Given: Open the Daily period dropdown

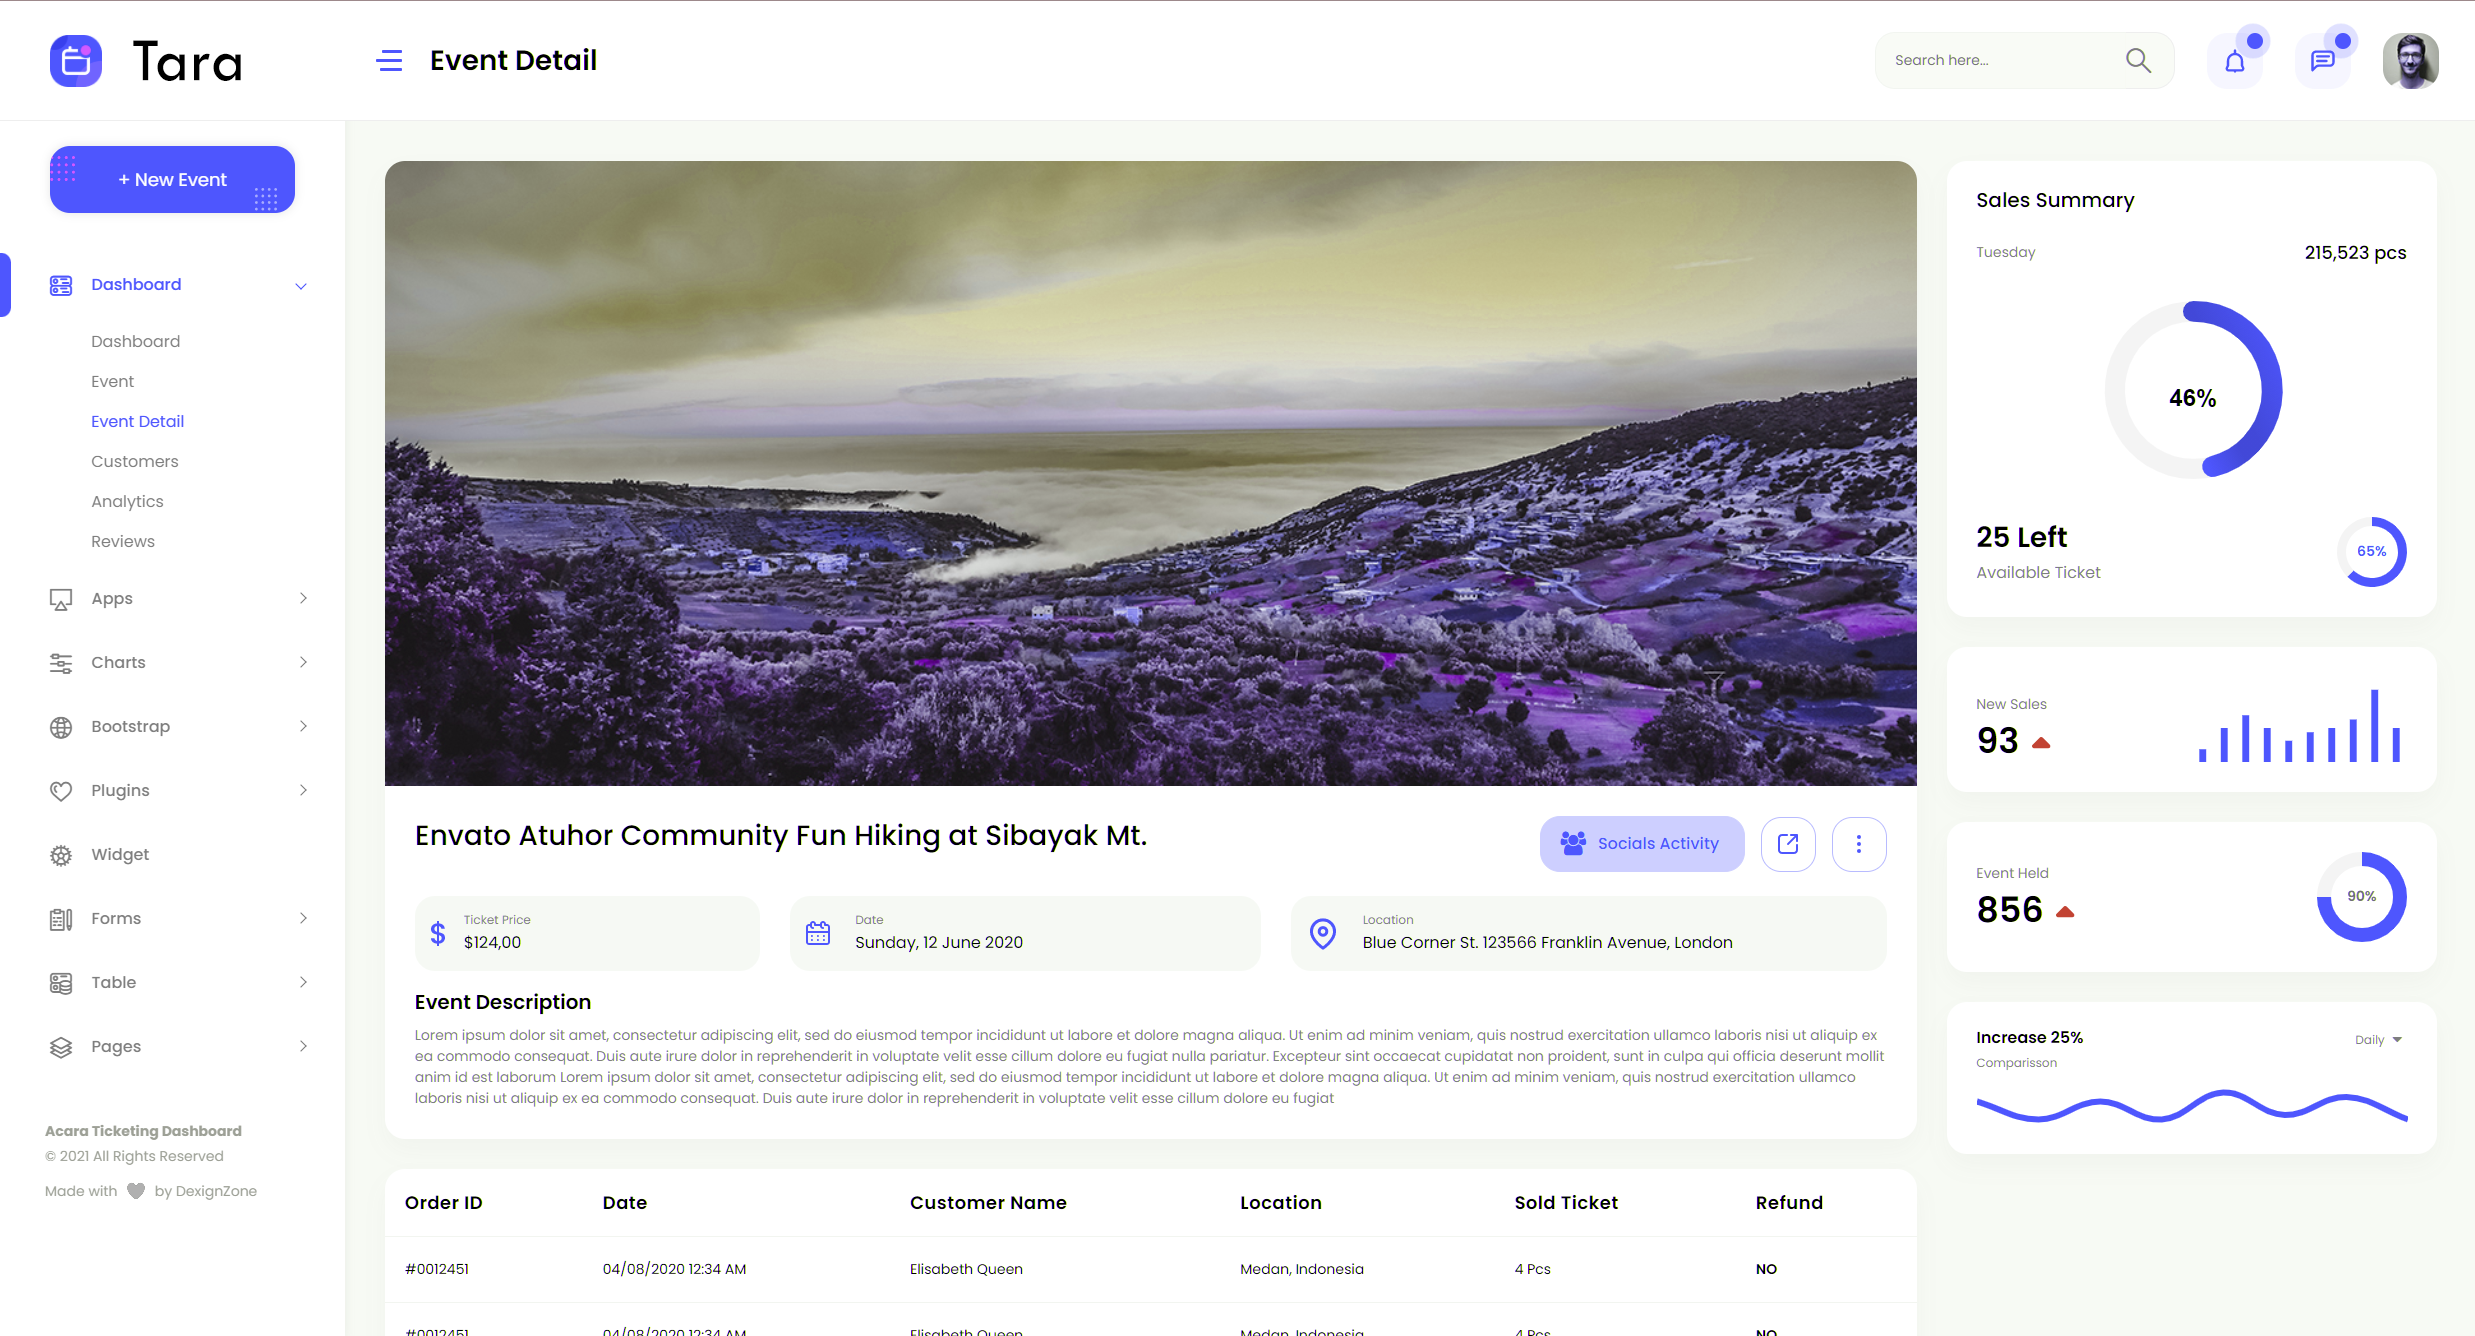Looking at the screenshot, I should (2378, 1040).
